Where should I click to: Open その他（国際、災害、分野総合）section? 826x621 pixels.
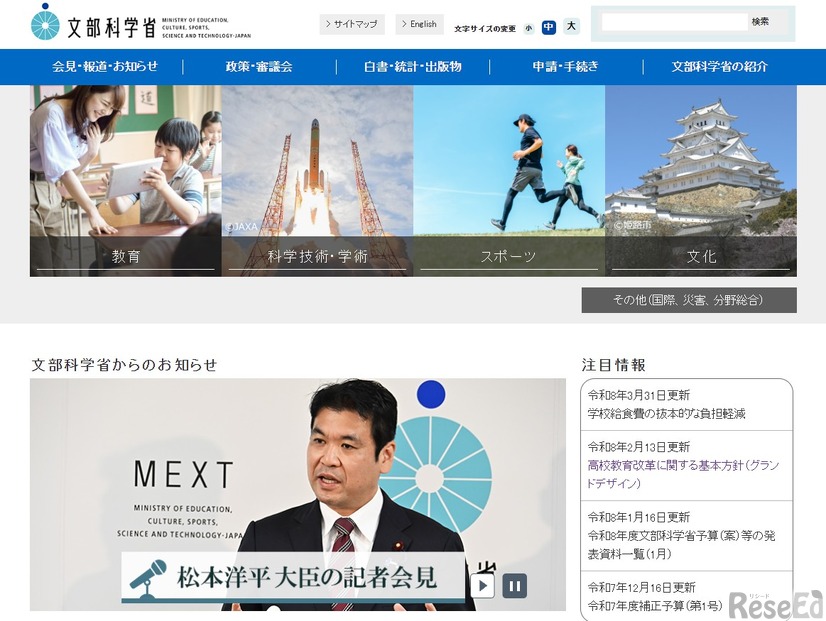[x=688, y=299]
